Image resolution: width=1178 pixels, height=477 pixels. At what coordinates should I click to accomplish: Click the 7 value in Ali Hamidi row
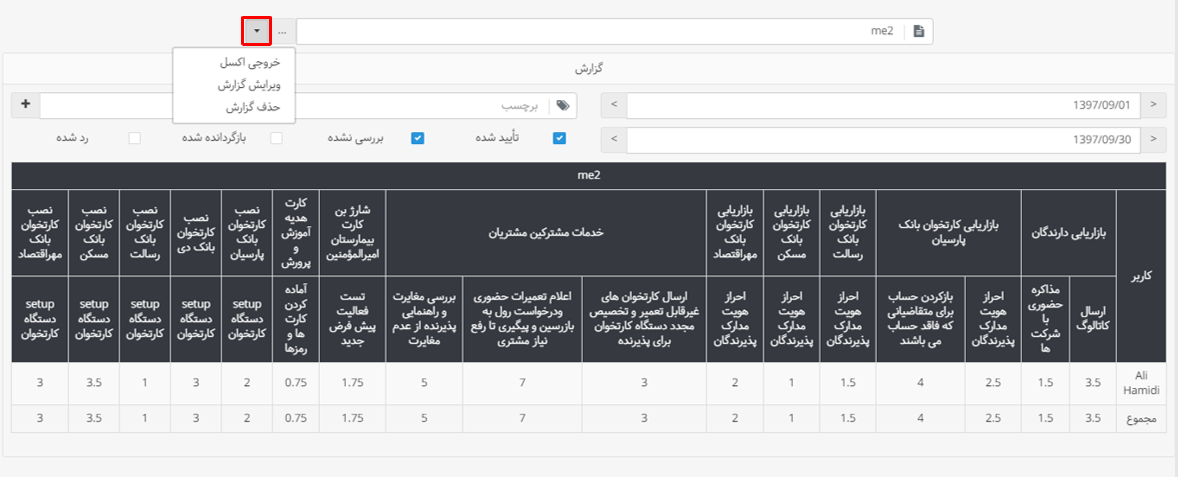[522, 383]
